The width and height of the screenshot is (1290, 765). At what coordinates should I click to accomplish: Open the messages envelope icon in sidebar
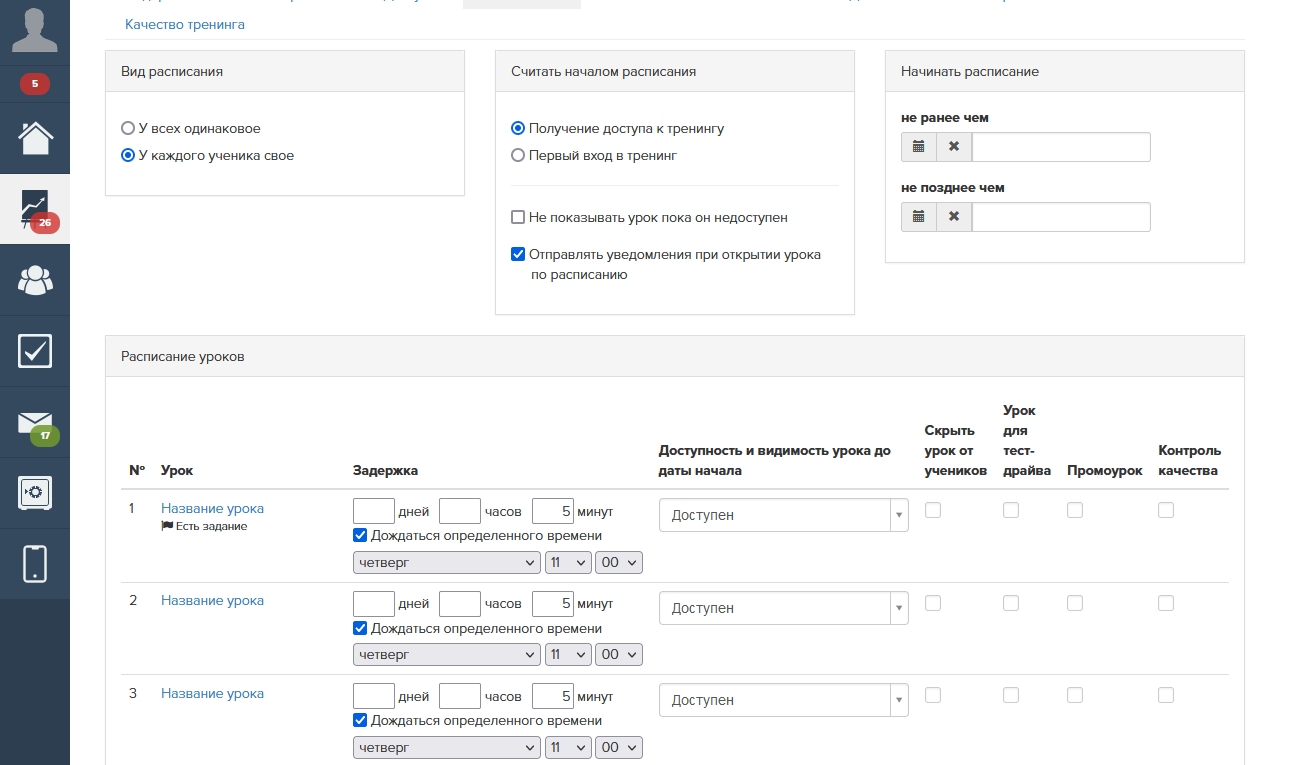coord(34,423)
